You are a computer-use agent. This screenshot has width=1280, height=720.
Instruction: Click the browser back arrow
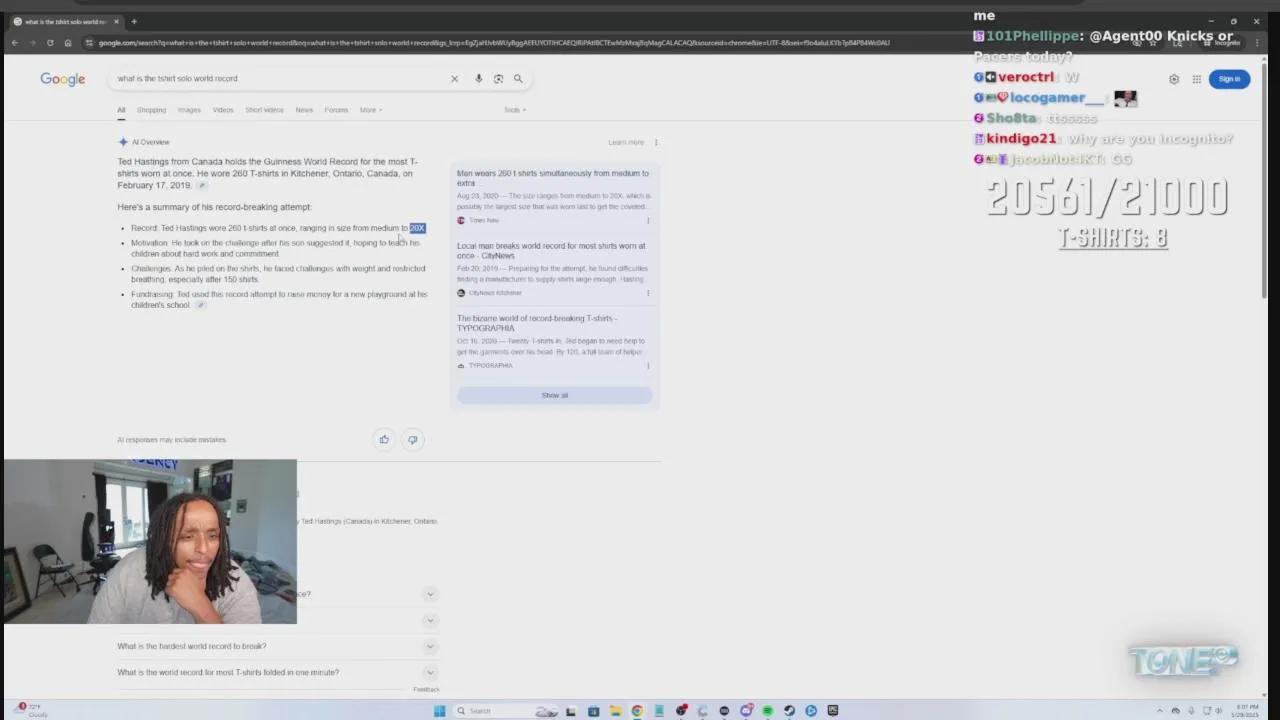pos(14,43)
